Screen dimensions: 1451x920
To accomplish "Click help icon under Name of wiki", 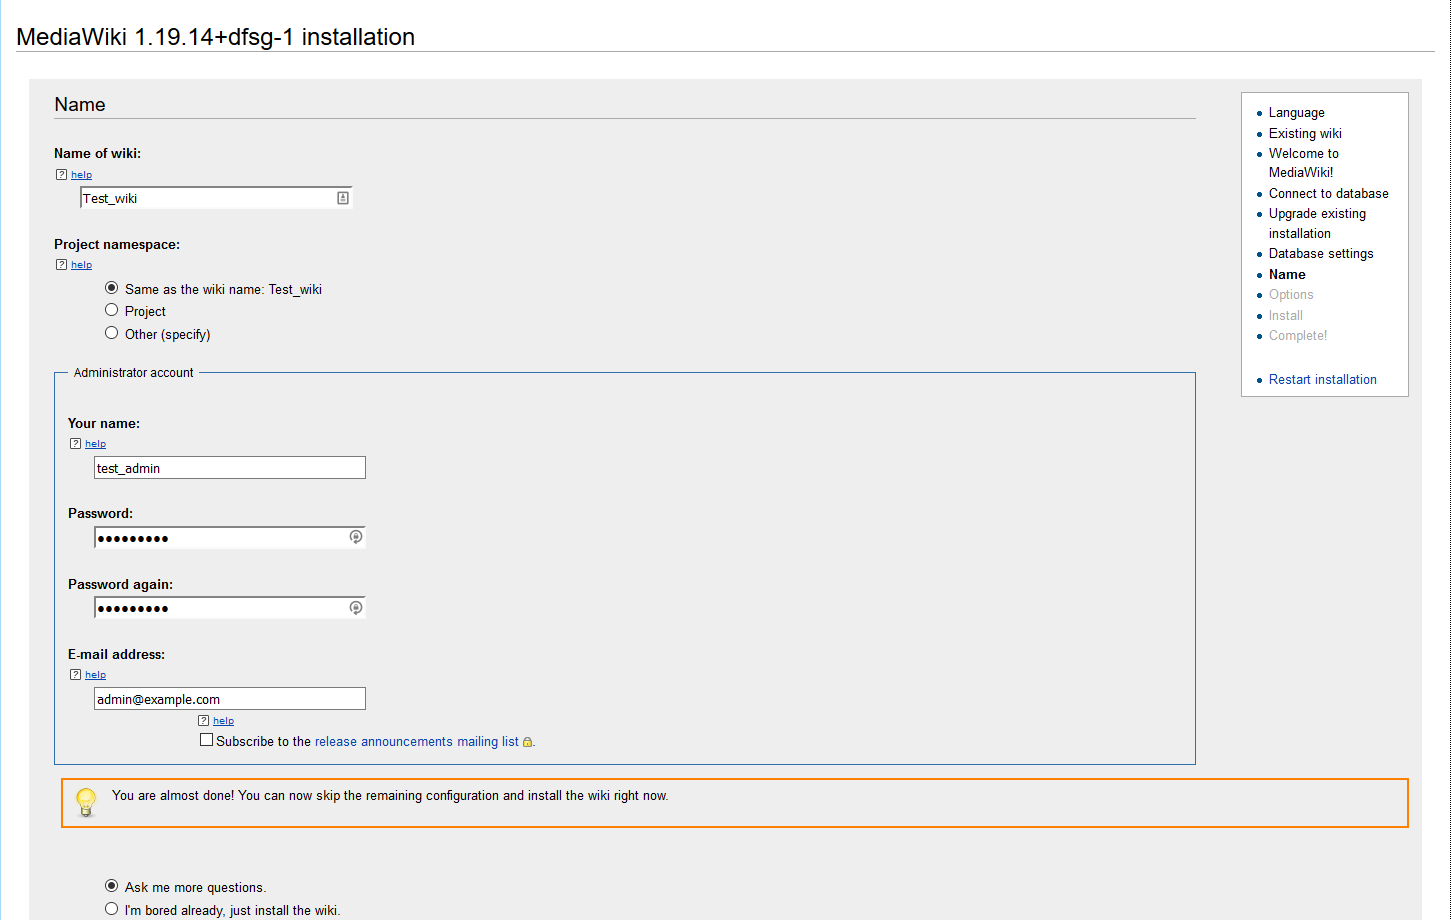I will (x=62, y=175).
